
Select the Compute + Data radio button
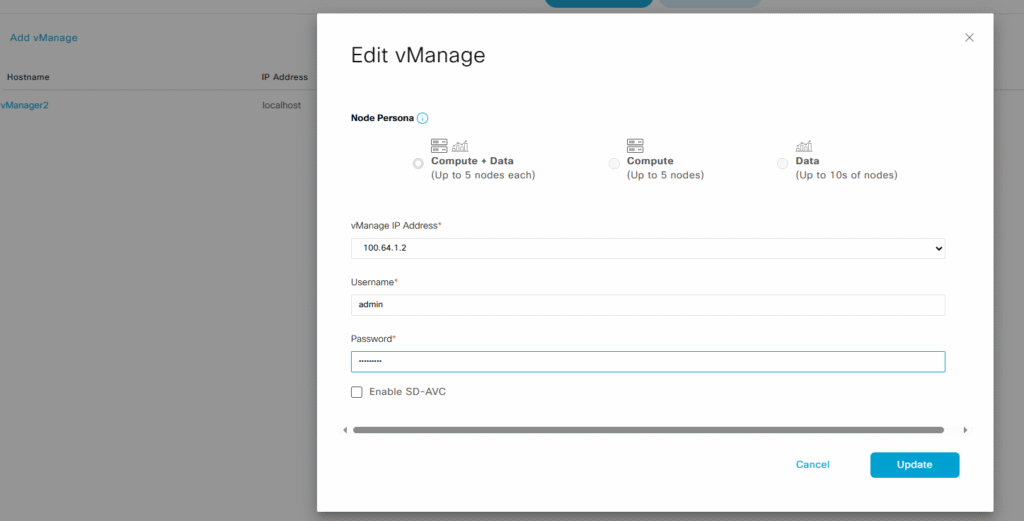click(418, 164)
